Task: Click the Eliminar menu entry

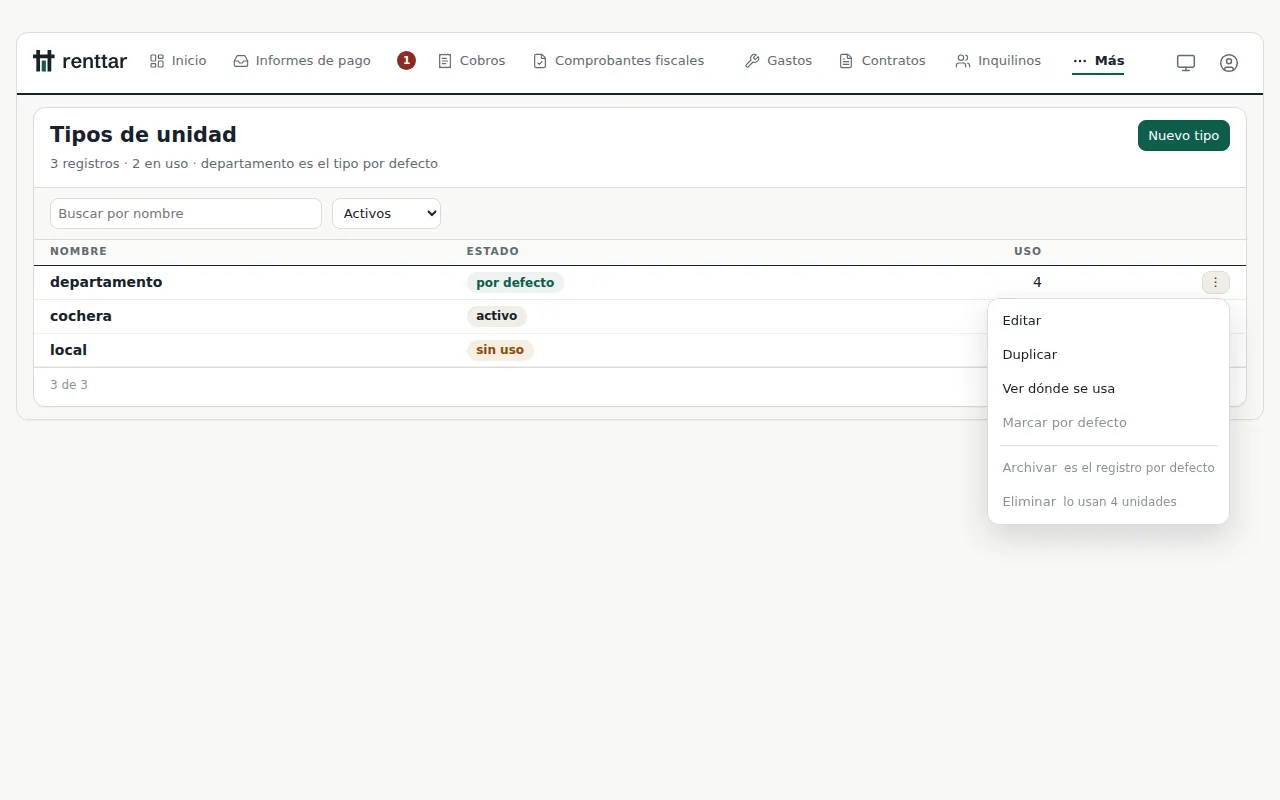Action: pos(1108,502)
